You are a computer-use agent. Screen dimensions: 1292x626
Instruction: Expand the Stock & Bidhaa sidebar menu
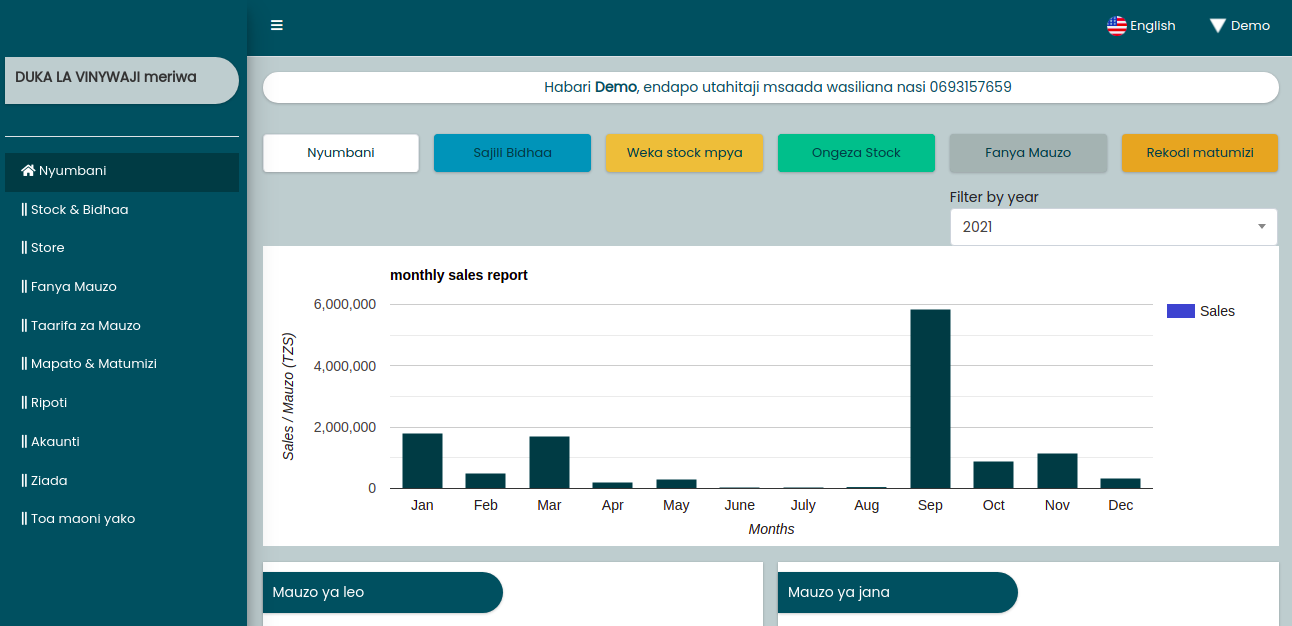pos(75,210)
